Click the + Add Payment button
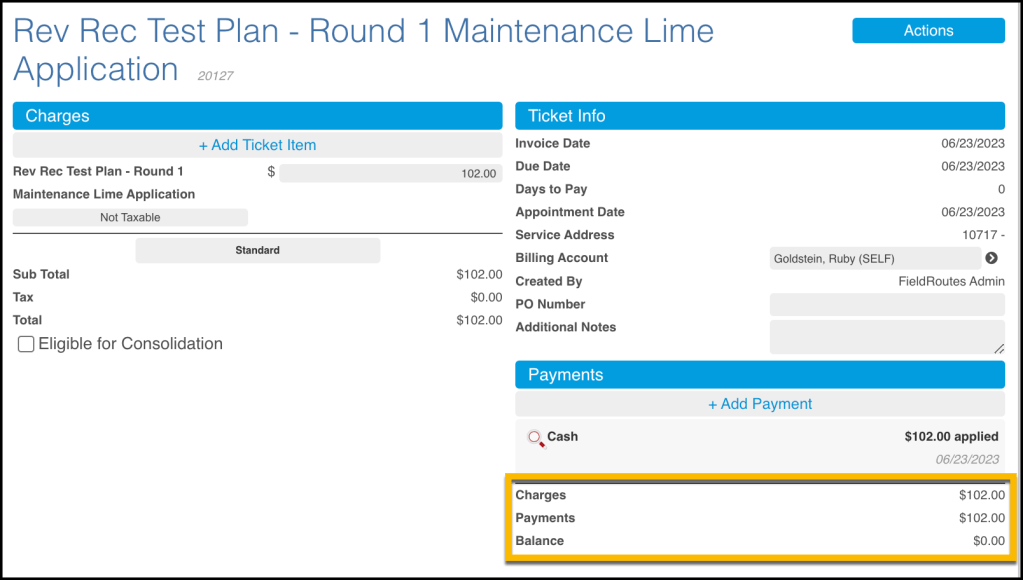Screen dimensions: 1023x580 pyautogui.click(x=759, y=404)
